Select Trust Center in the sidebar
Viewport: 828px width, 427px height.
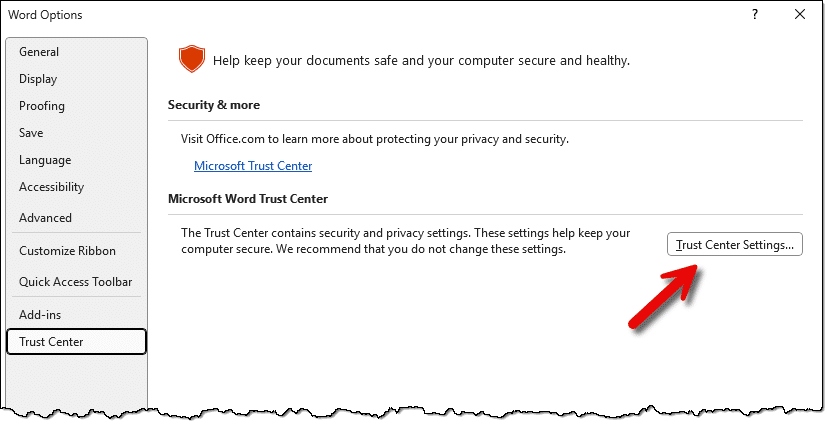point(51,342)
